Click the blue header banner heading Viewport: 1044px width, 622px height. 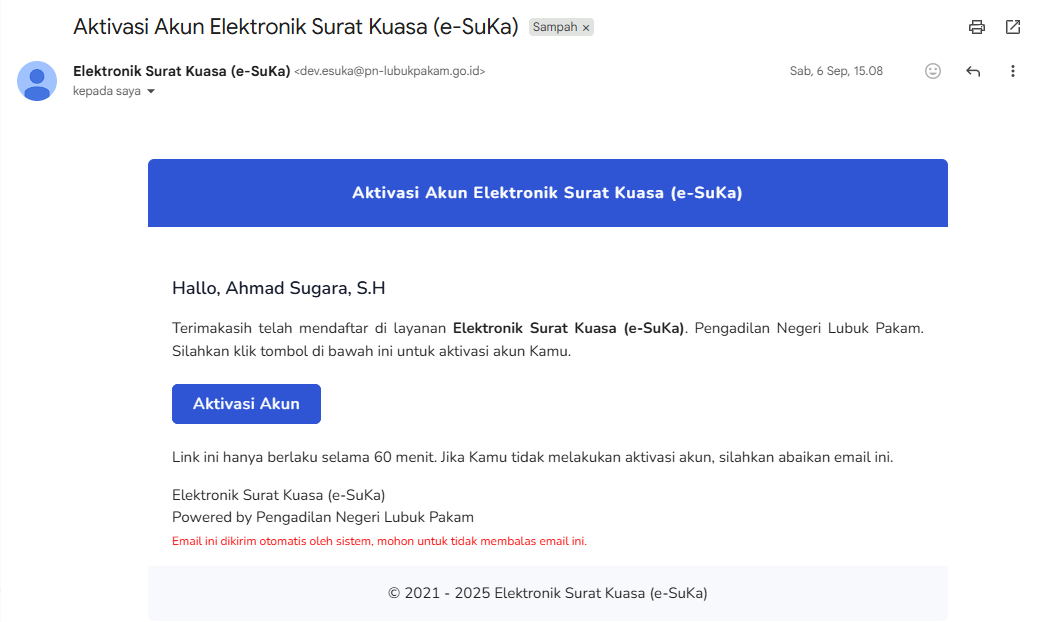click(x=547, y=193)
